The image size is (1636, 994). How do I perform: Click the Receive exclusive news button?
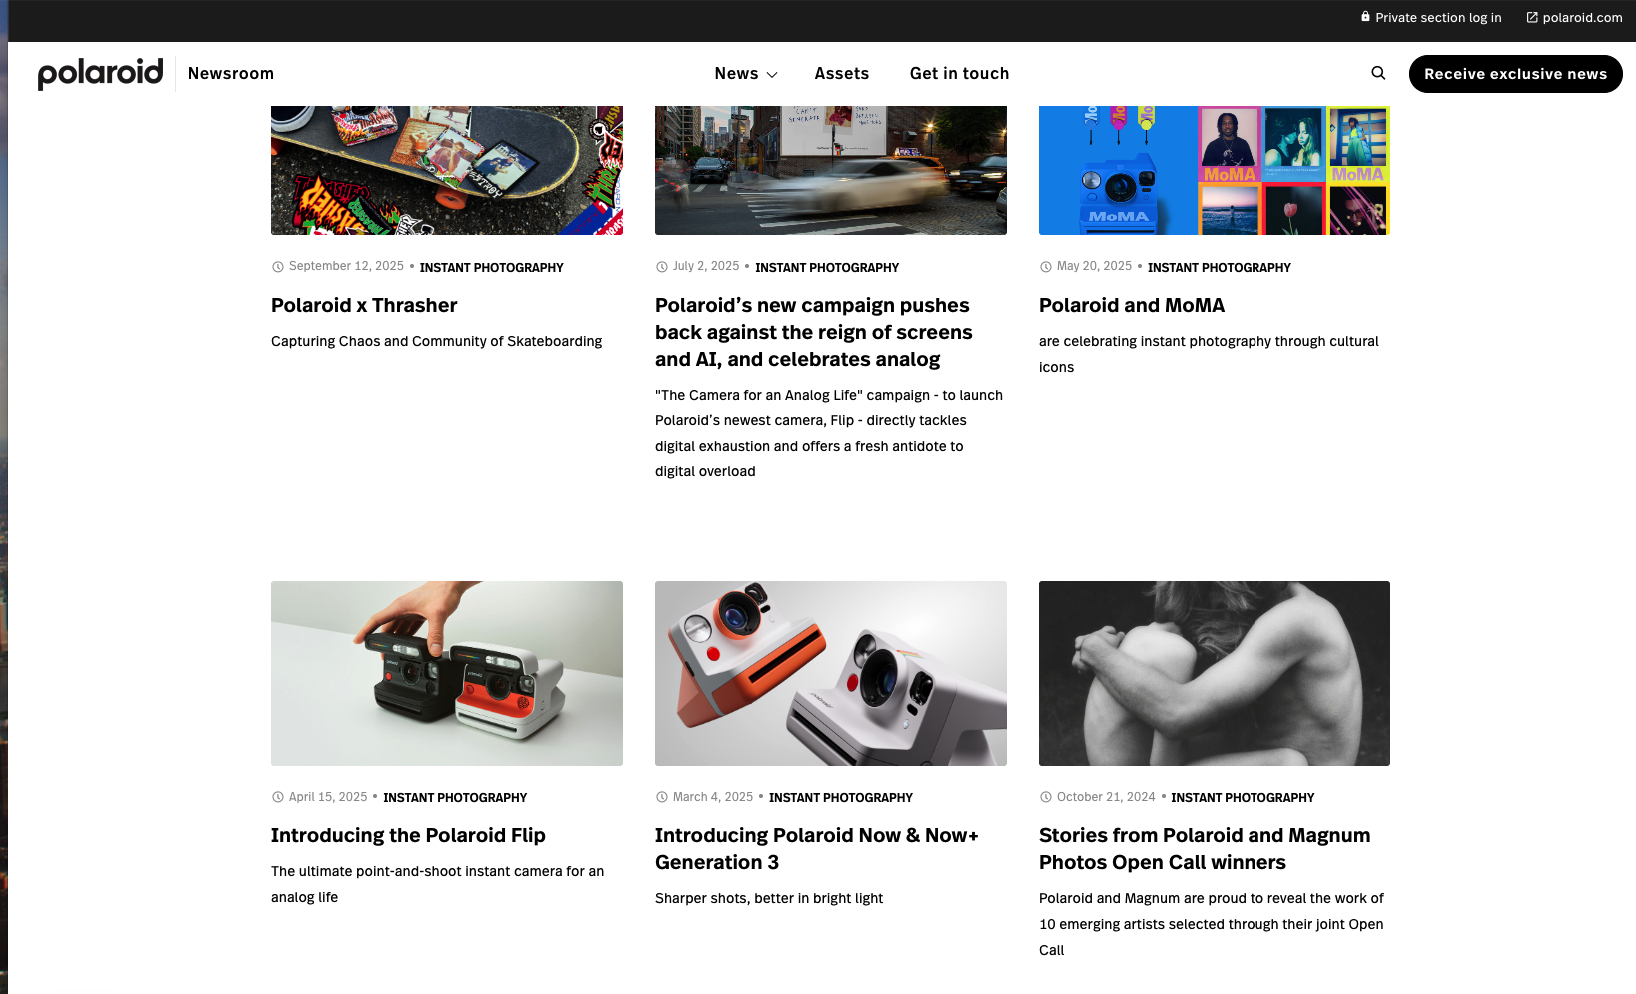(x=1515, y=74)
